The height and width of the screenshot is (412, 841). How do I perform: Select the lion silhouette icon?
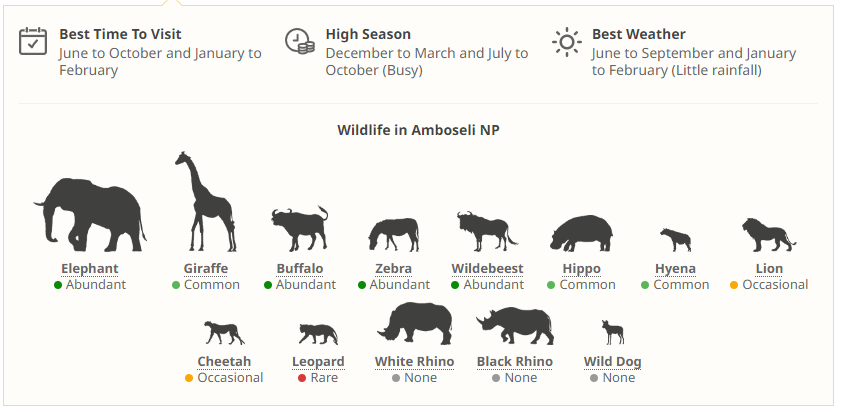click(768, 235)
